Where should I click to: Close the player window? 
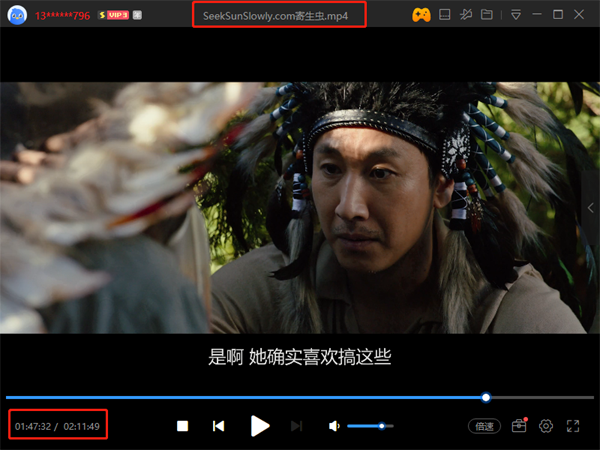coord(579,15)
